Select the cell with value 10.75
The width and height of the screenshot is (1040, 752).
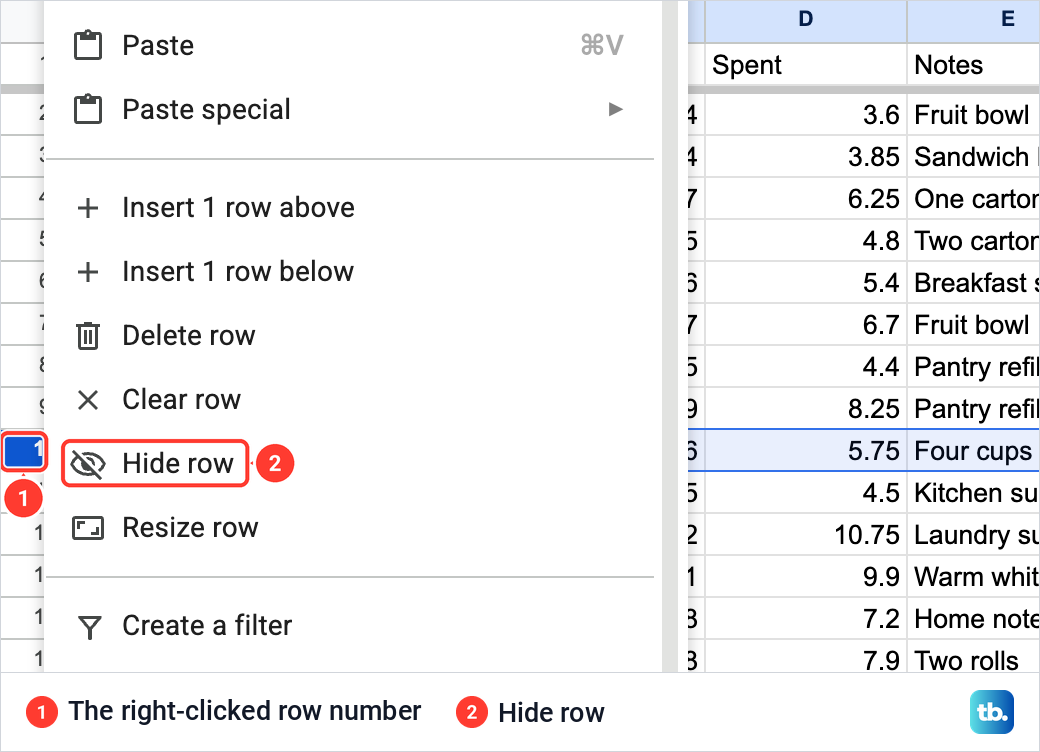pos(805,534)
